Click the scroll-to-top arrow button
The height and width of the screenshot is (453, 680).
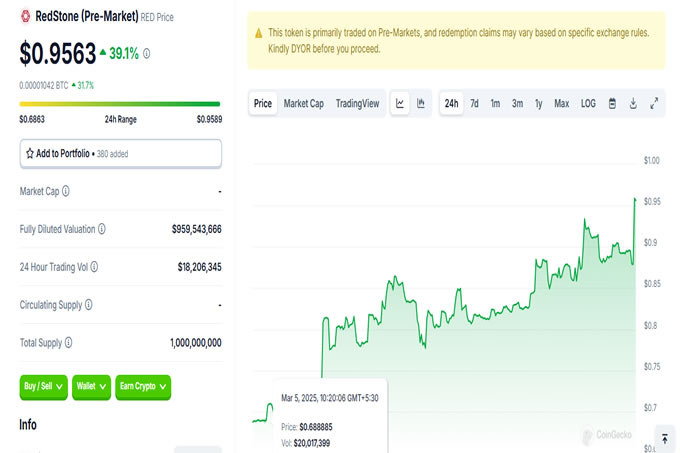[665, 438]
